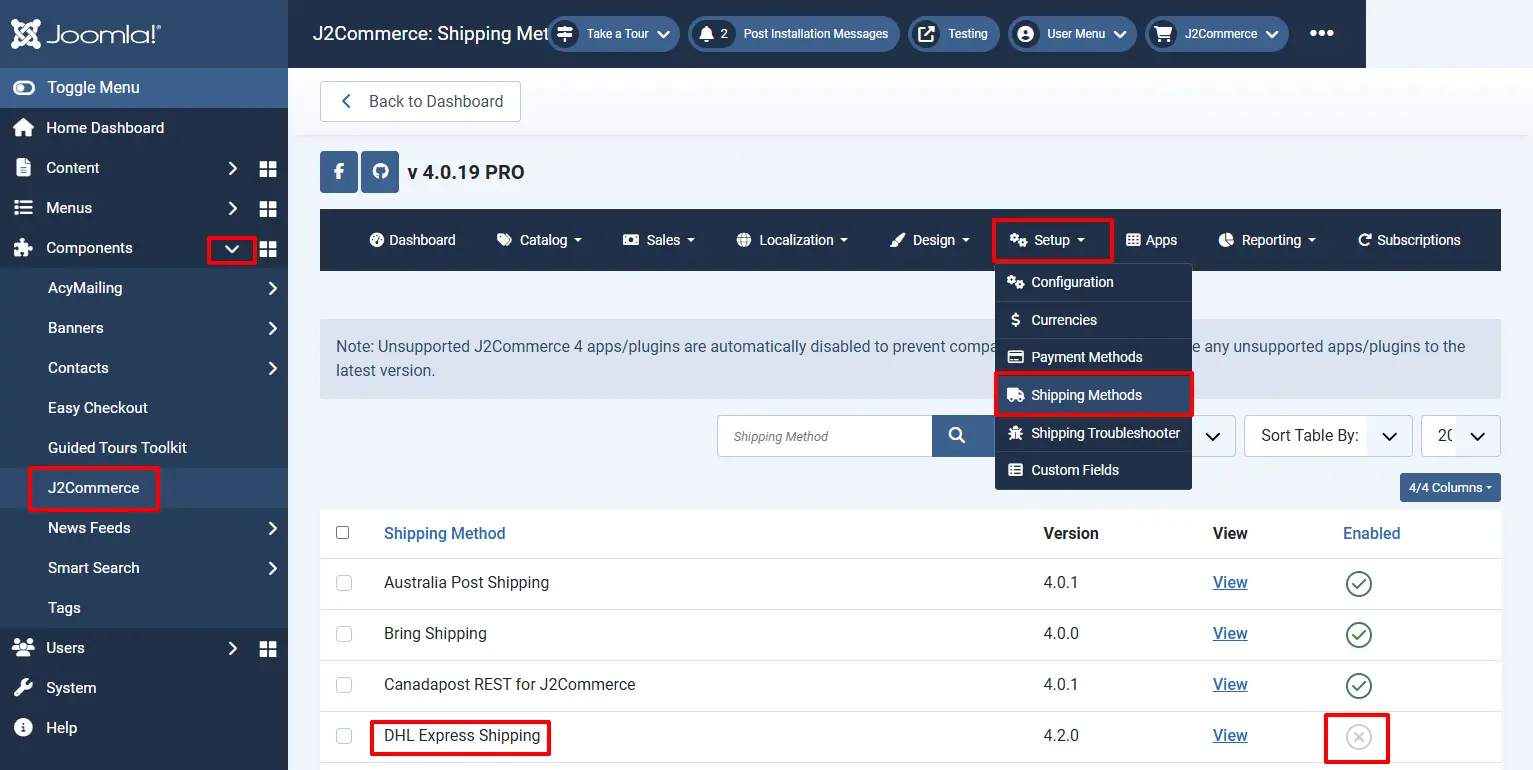Viewport: 1533px width, 770px height.
Task: Open the 4/4 Columns dropdown
Action: coord(1450,488)
